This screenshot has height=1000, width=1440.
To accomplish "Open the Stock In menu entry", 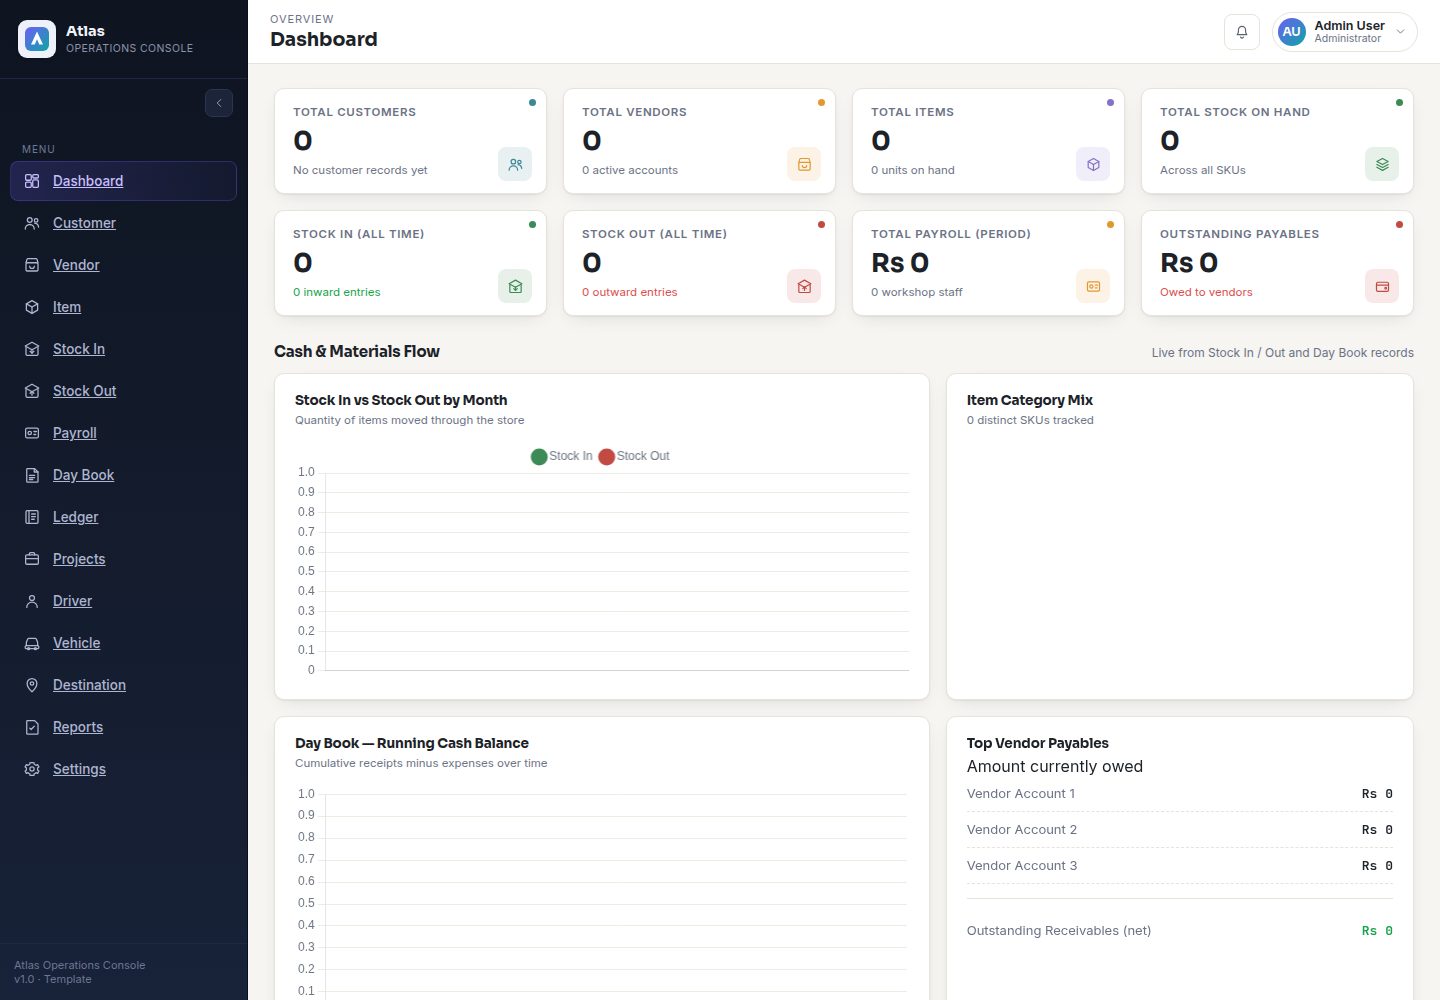I will [124, 349].
